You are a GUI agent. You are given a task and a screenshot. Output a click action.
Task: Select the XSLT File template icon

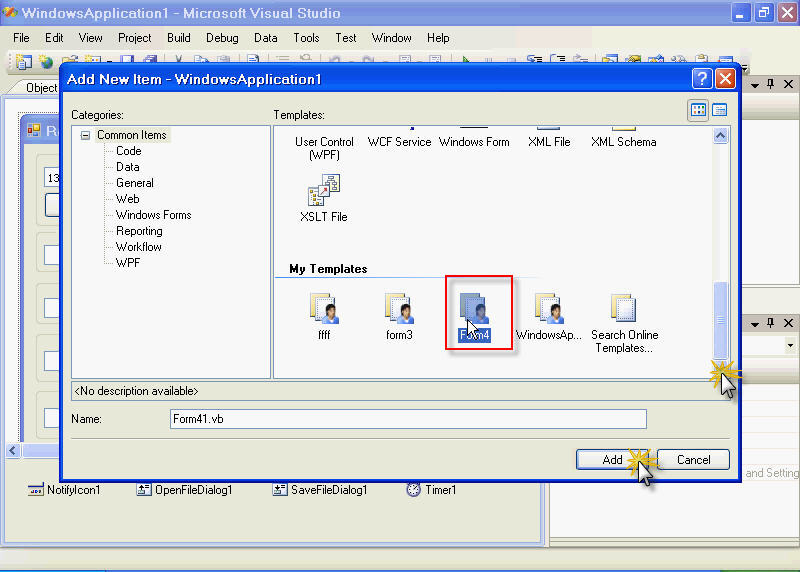coord(324,190)
